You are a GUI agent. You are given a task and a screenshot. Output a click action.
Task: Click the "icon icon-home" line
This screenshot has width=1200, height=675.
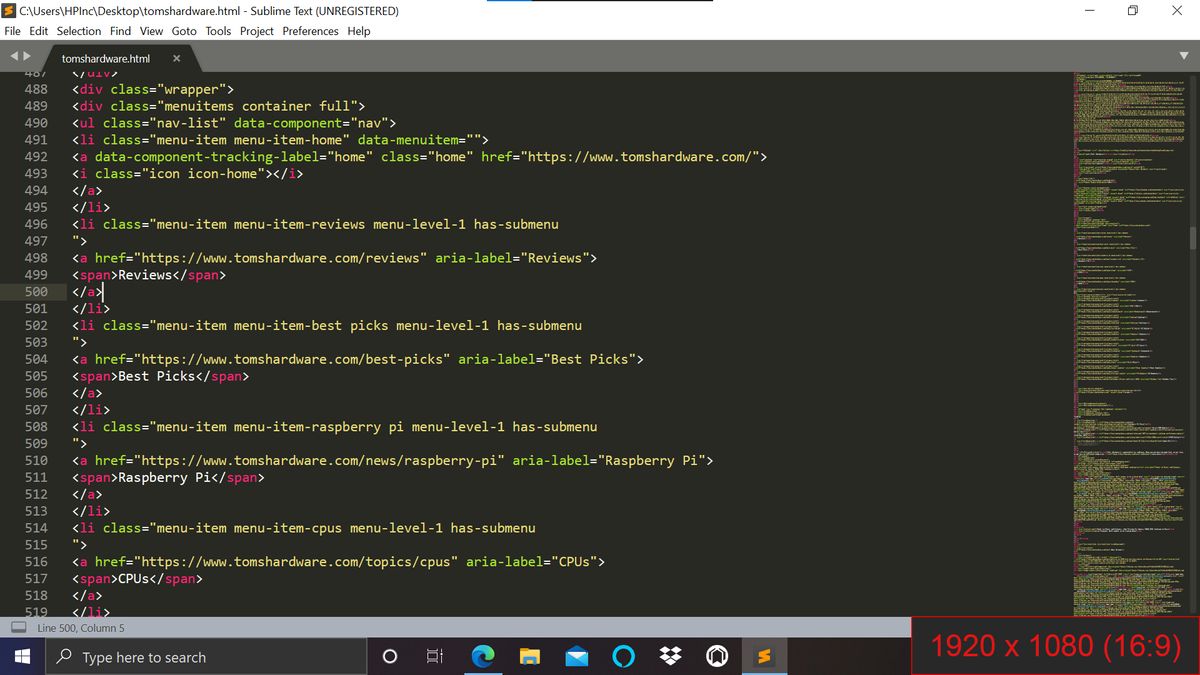188,173
